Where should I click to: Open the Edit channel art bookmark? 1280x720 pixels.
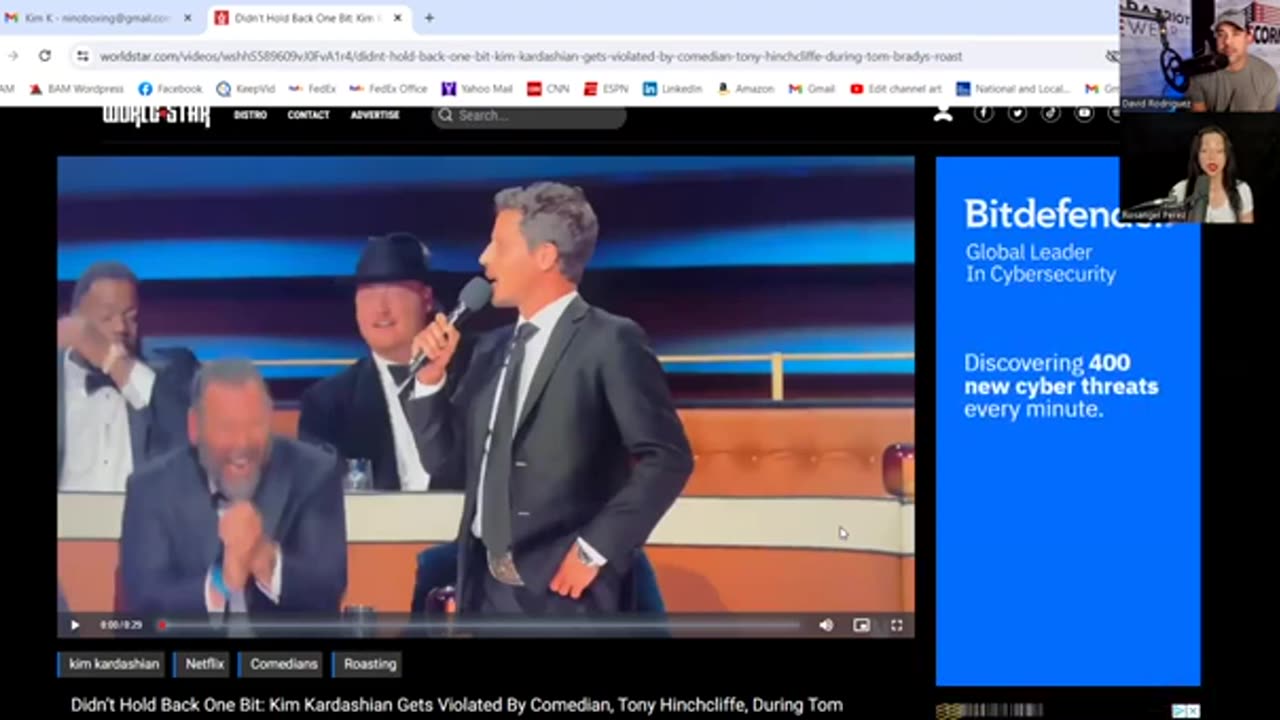tap(895, 89)
